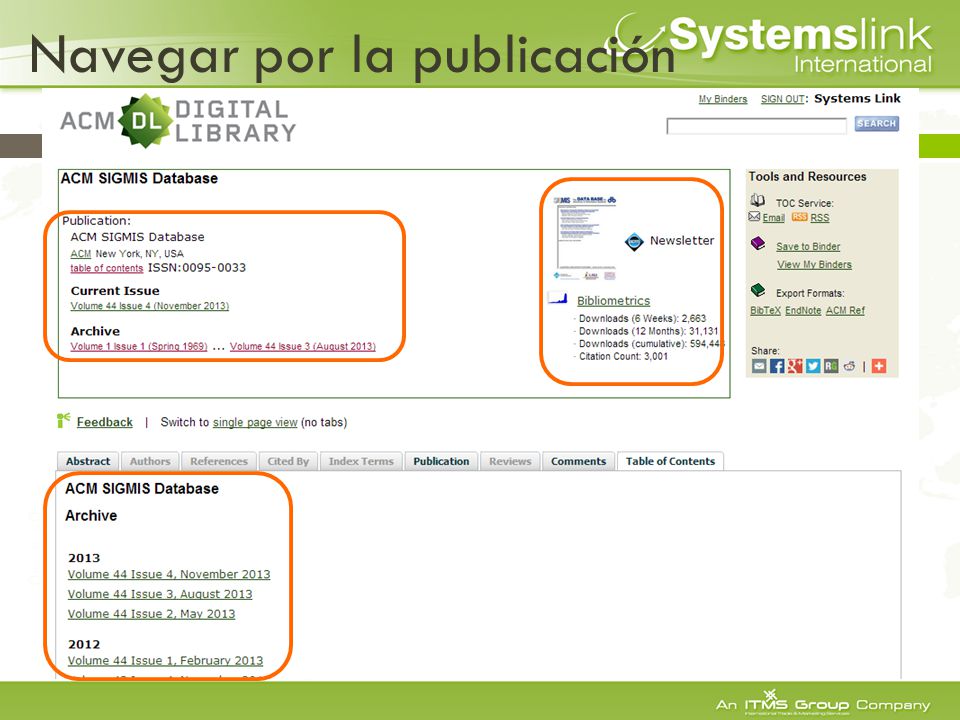Export citation as BibTeX
The width and height of the screenshot is (960, 720).
[765, 310]
